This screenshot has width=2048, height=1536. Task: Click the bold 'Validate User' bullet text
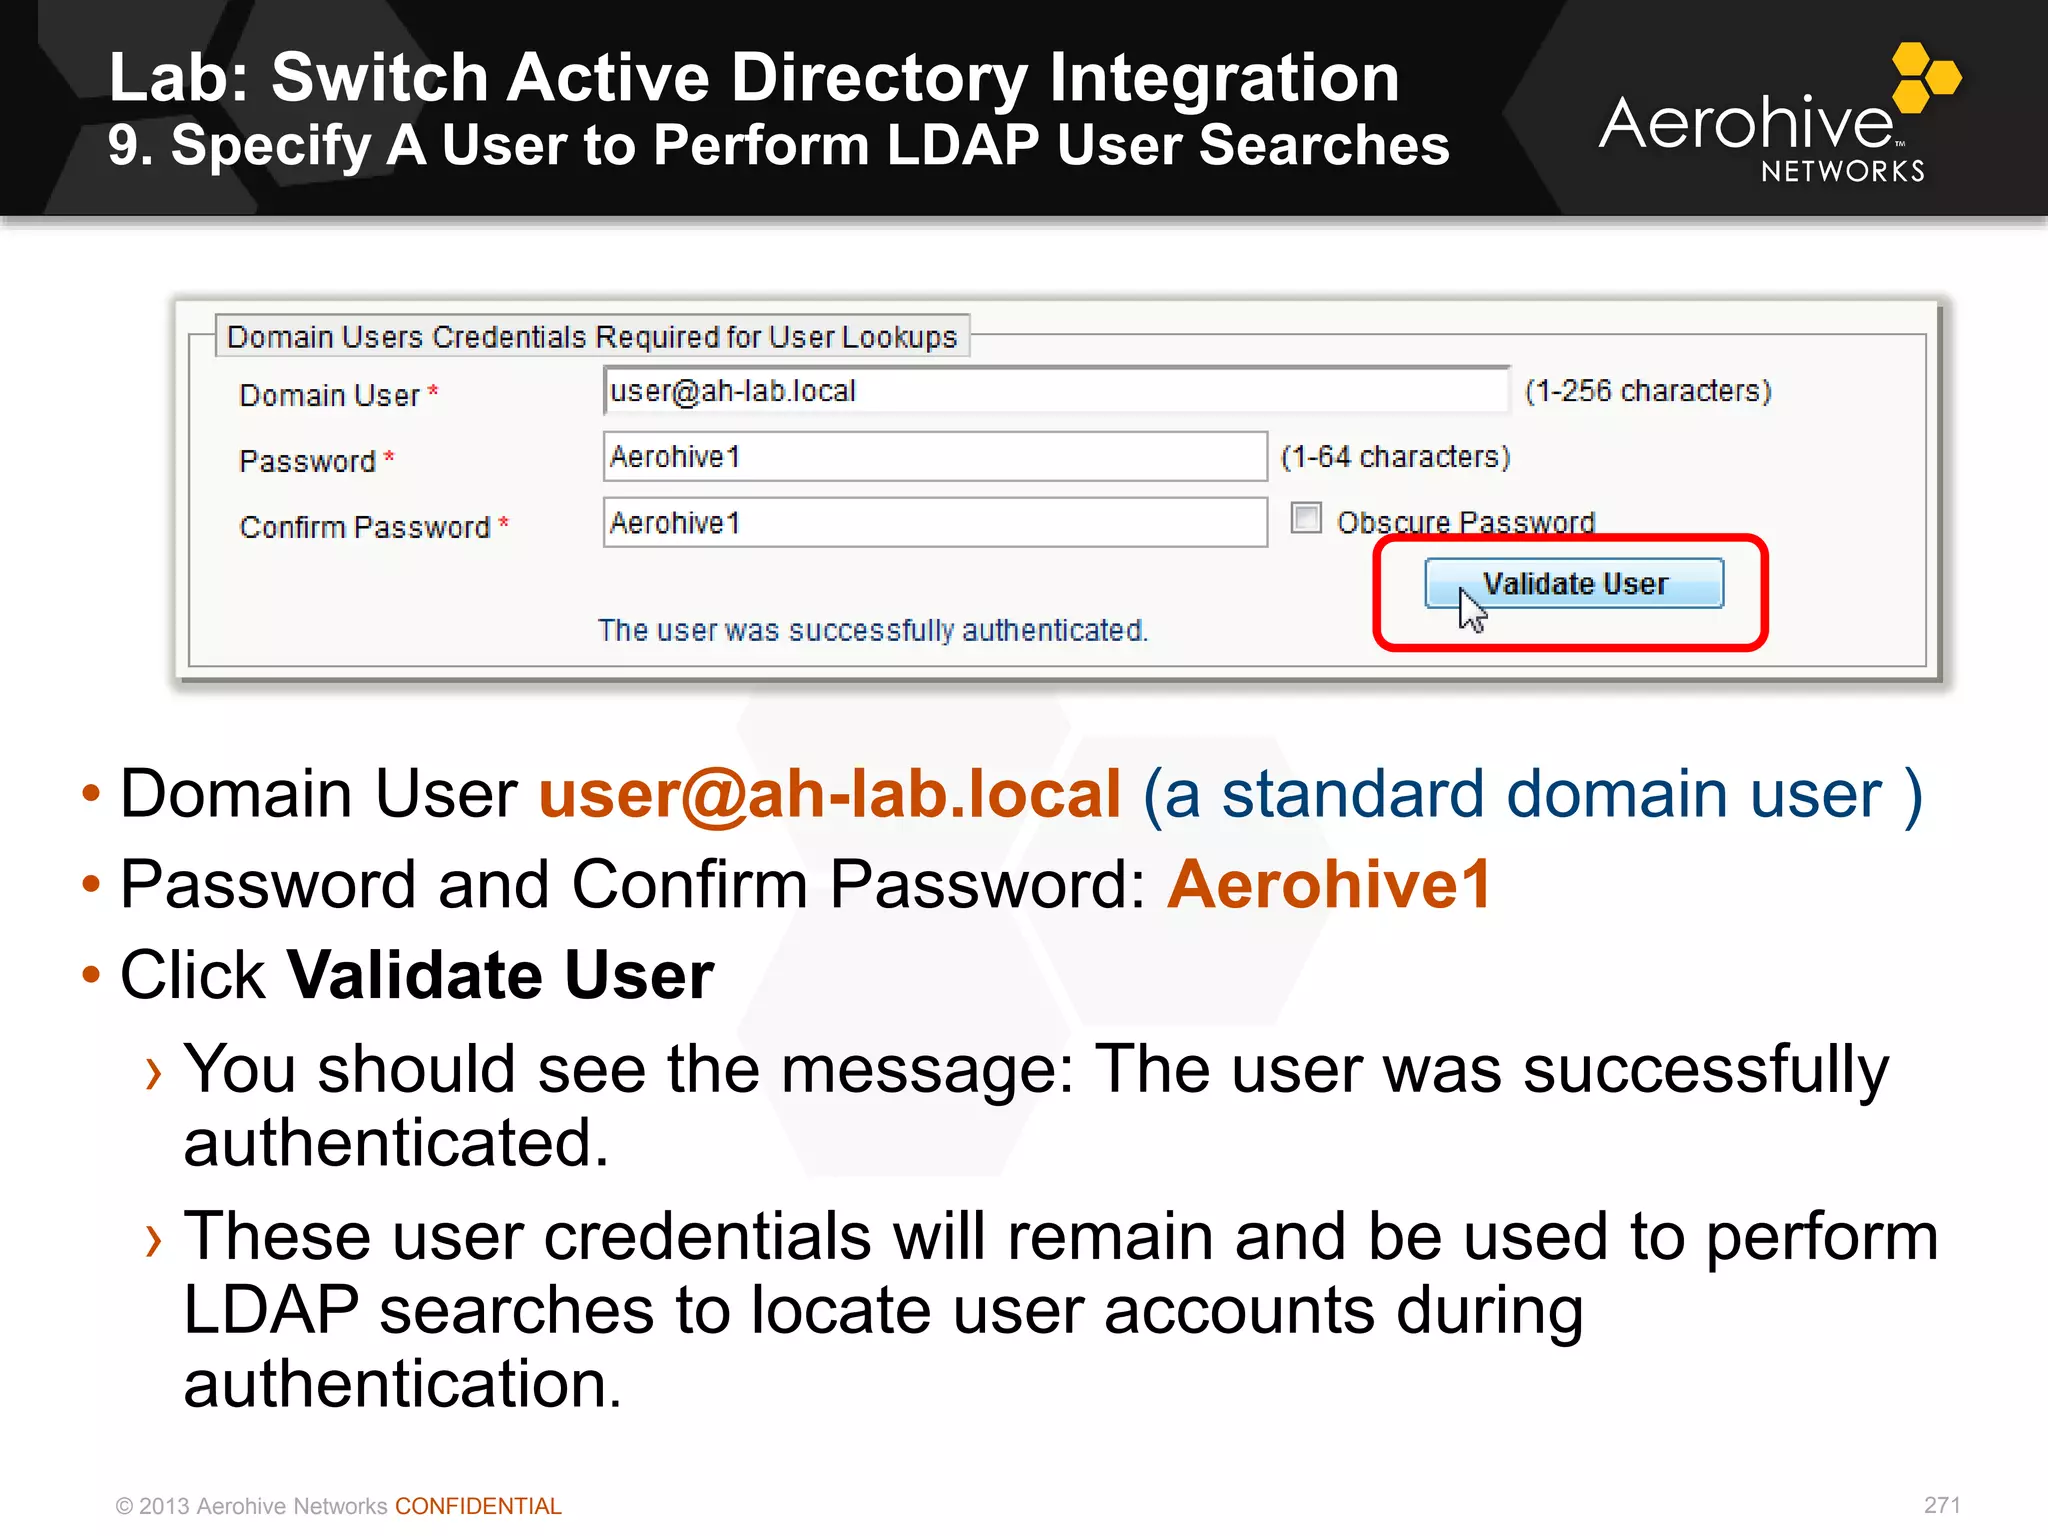click(x=501, y=975)
